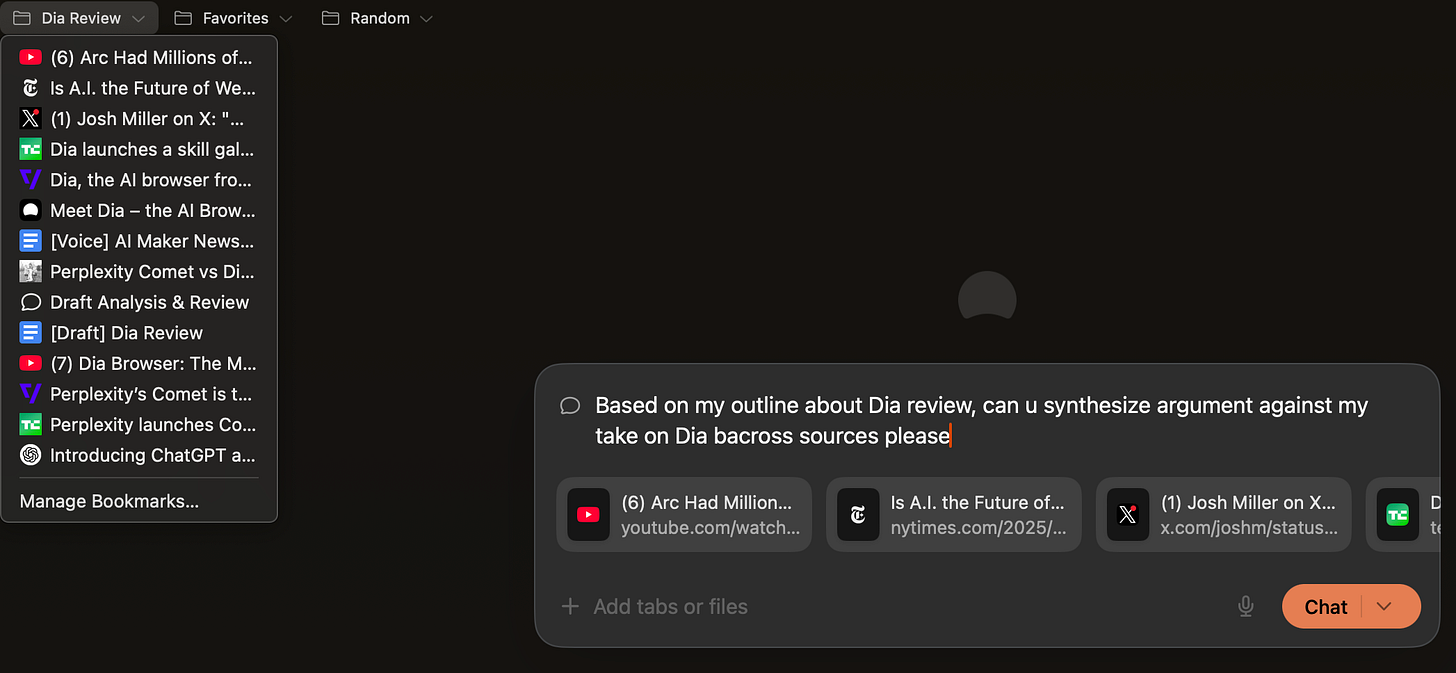The image size is (1456, 673).
Task: Click the Random folder icon
Action: click(x=331, y=18)
